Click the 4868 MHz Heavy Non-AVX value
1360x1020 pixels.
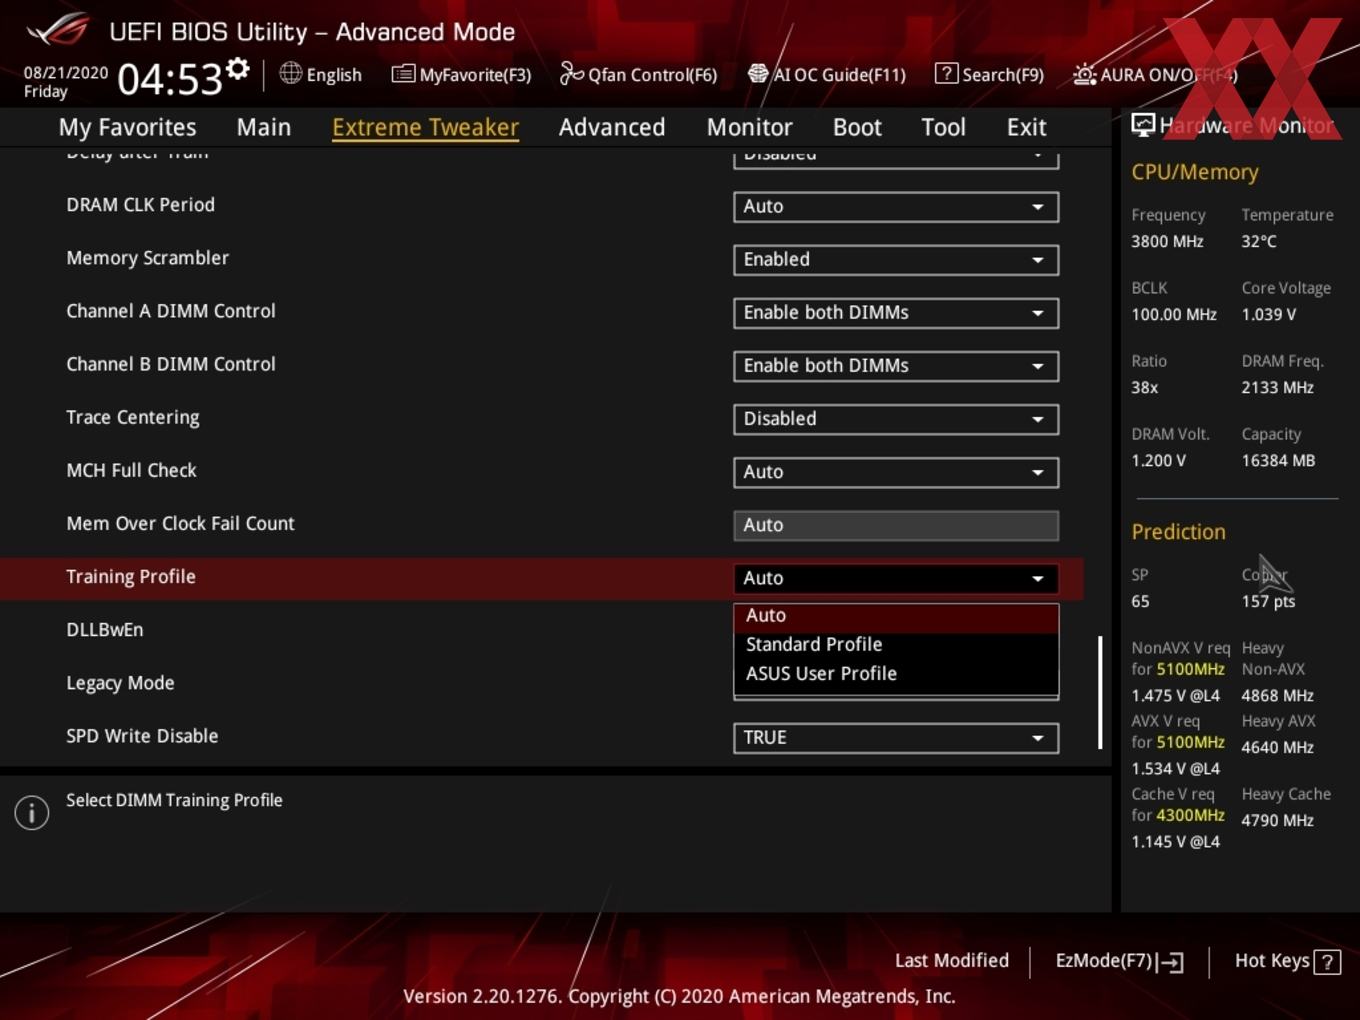pyautogui.click(x=1277, y=695)
